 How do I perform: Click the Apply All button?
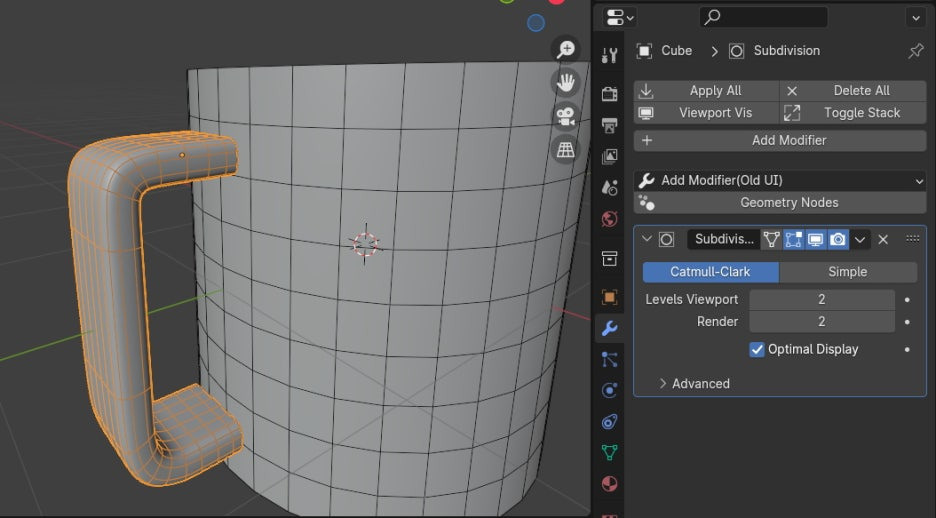(706, 91)
